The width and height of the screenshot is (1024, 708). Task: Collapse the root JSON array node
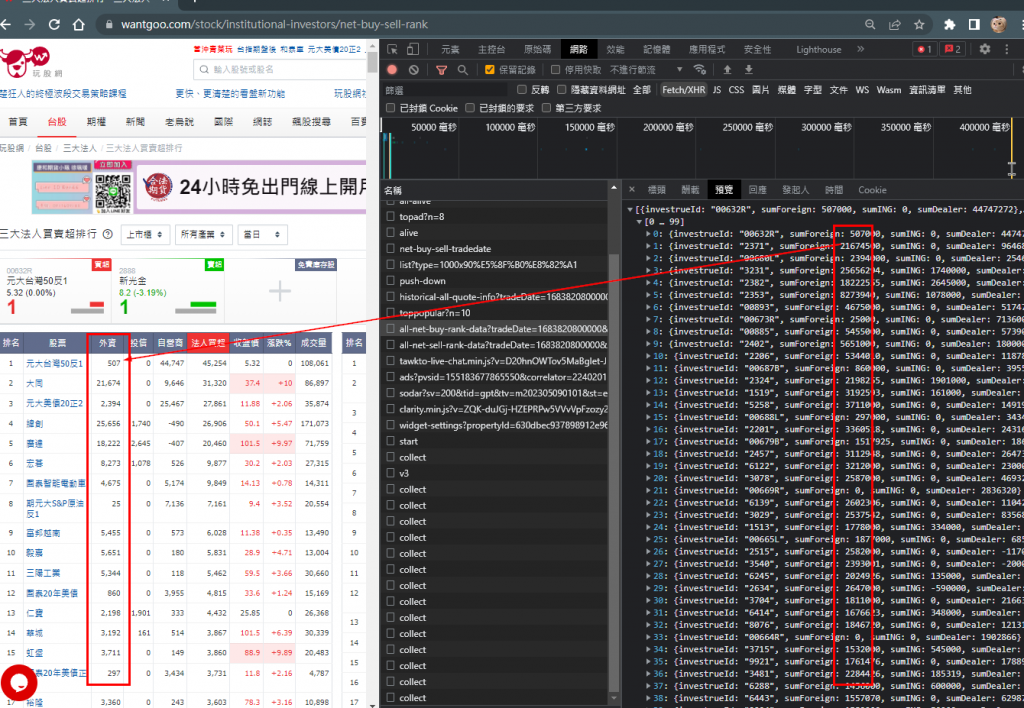(630, 210)
